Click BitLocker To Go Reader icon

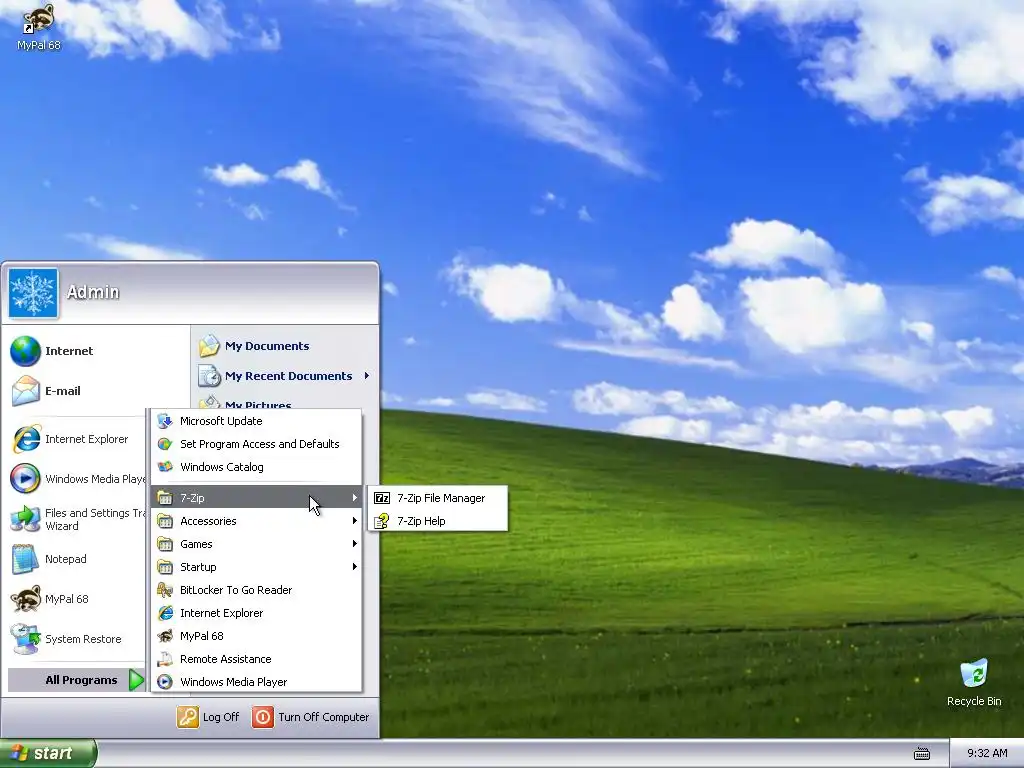click(165, 590)
